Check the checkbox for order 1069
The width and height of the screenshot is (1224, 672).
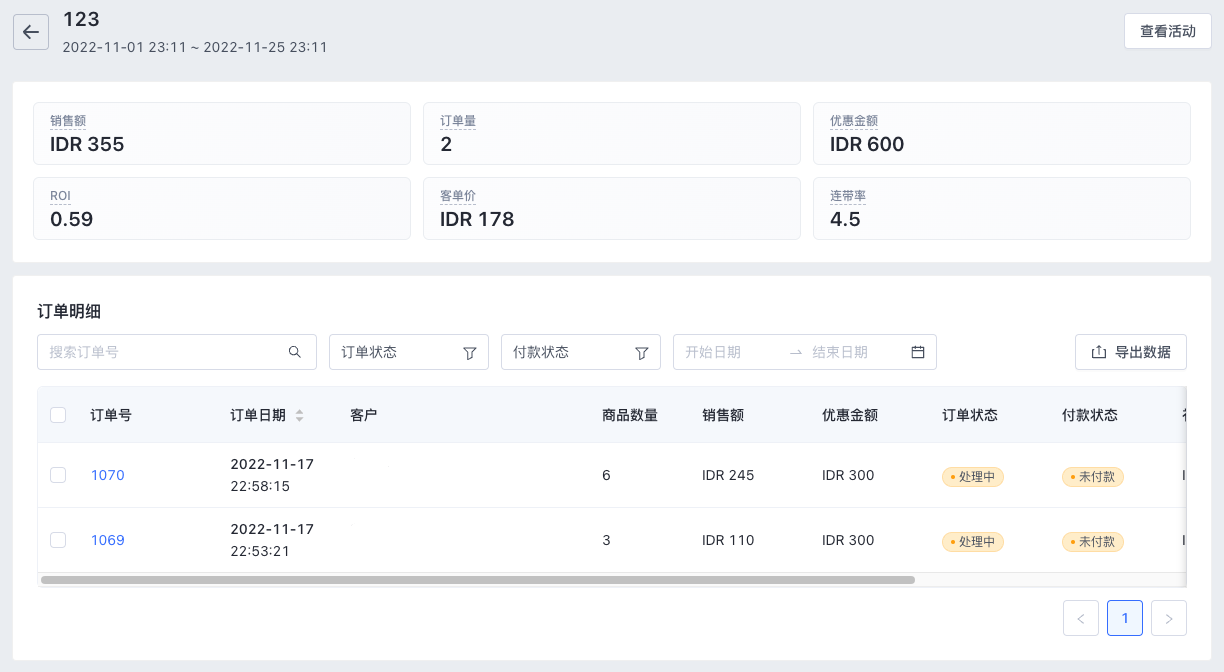point(57,540)
